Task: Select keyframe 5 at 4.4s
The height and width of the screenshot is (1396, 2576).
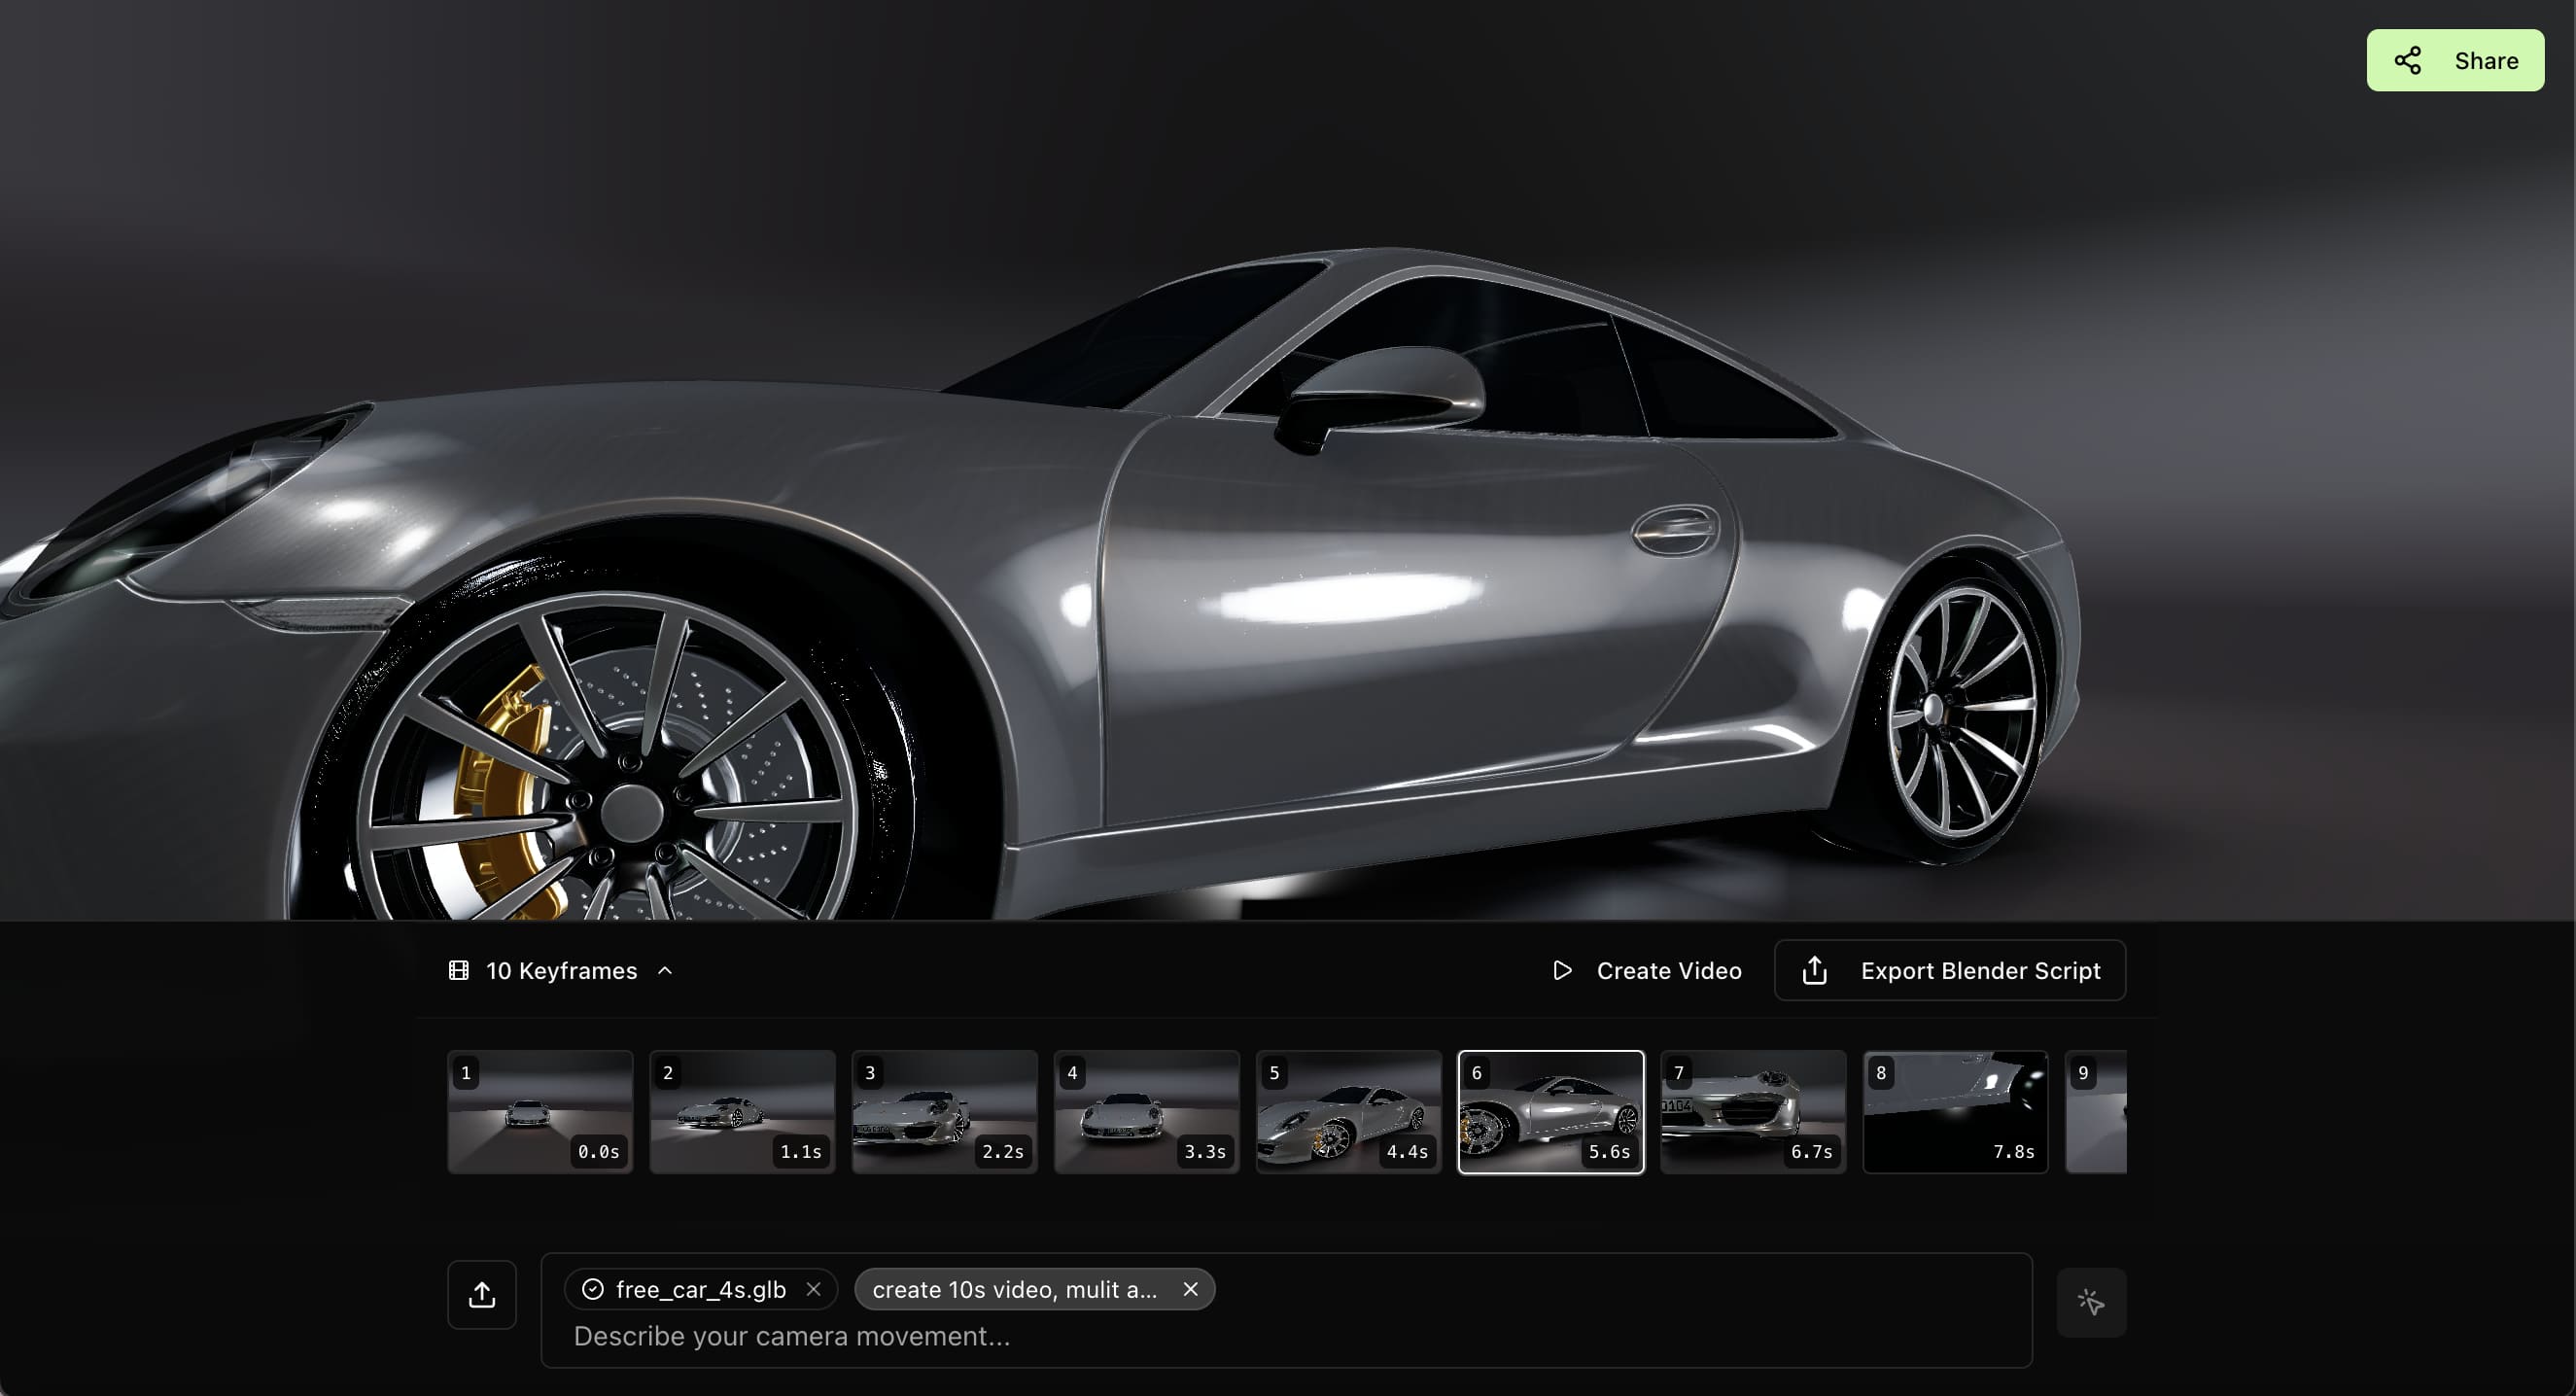Action: click(x=1349, y=1112)
